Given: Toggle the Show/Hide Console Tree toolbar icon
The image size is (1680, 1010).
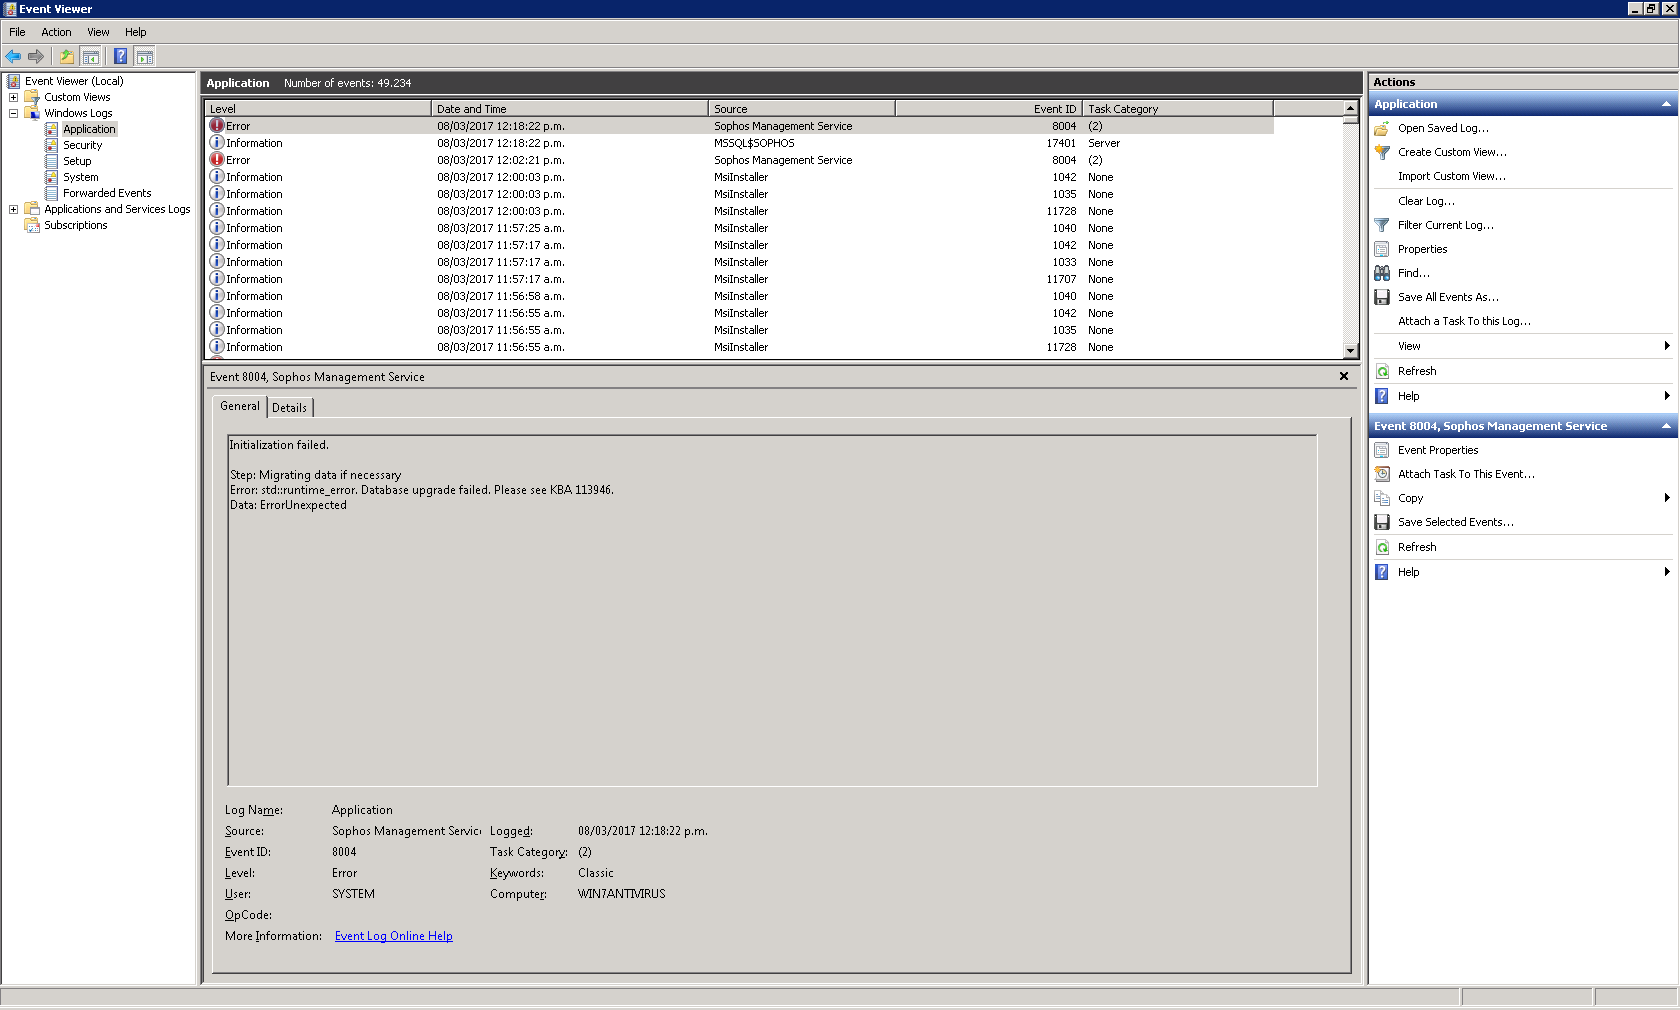Looking at the screenshot, I should click(90, 56).
